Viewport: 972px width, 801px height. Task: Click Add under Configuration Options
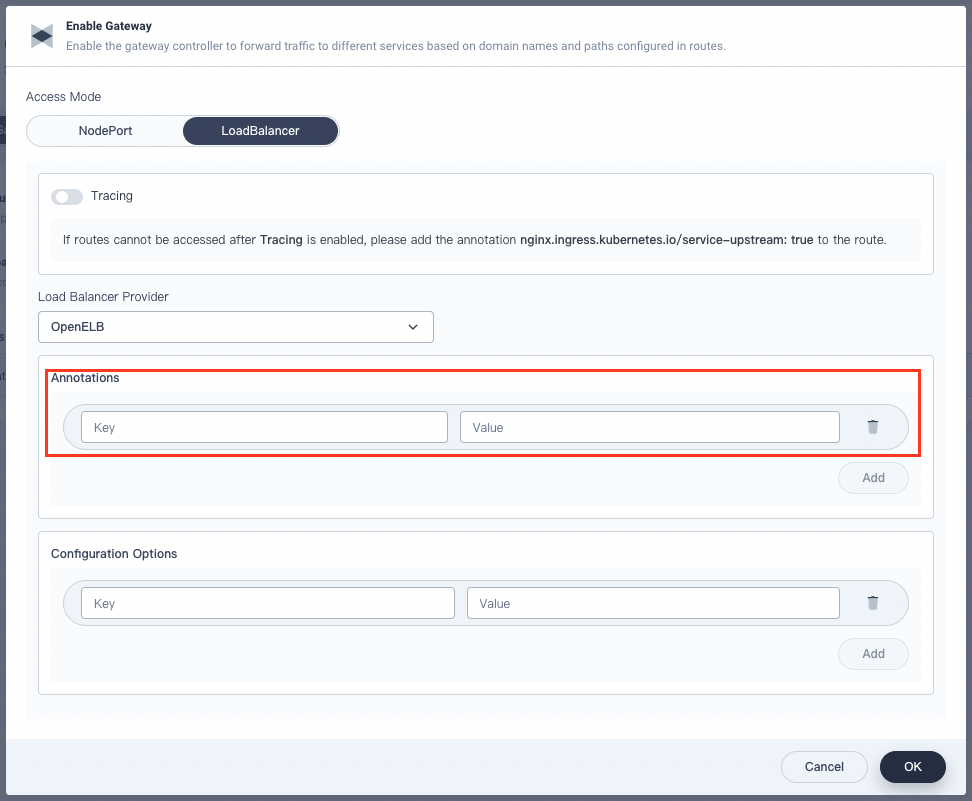tap(873, 653)
